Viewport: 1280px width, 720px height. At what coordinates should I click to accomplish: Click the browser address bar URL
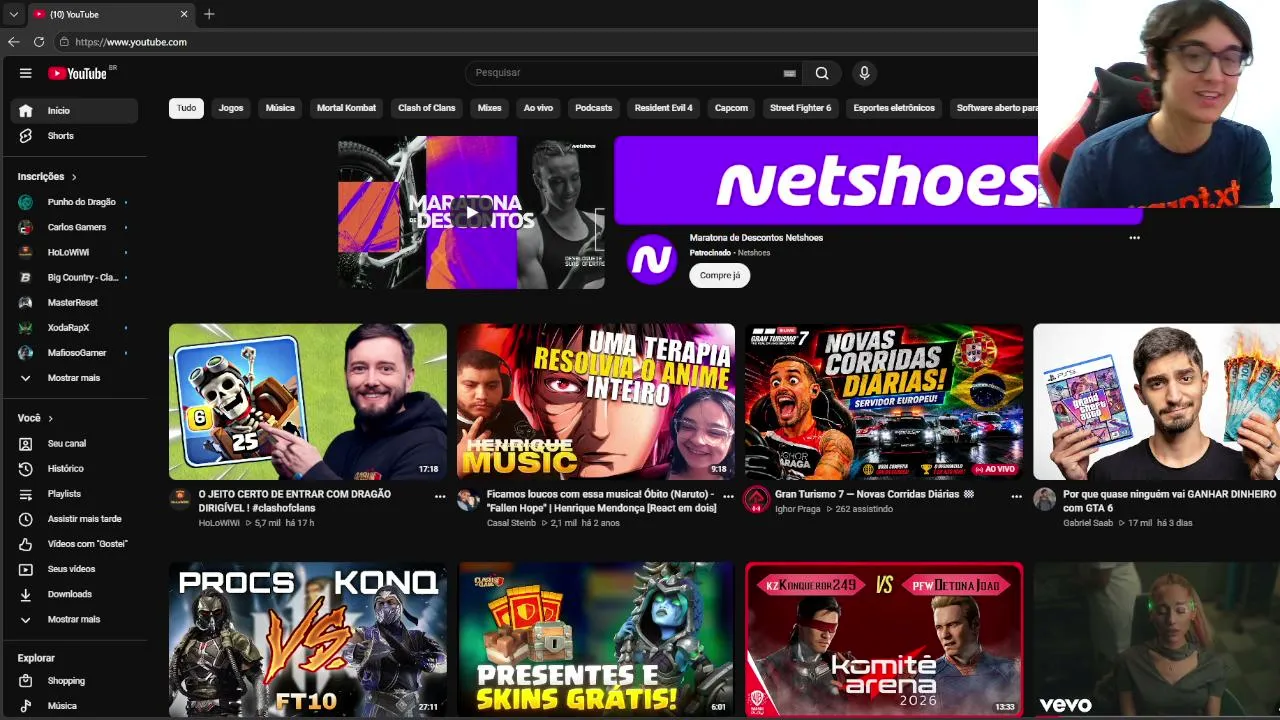click(x=131, y=42)
